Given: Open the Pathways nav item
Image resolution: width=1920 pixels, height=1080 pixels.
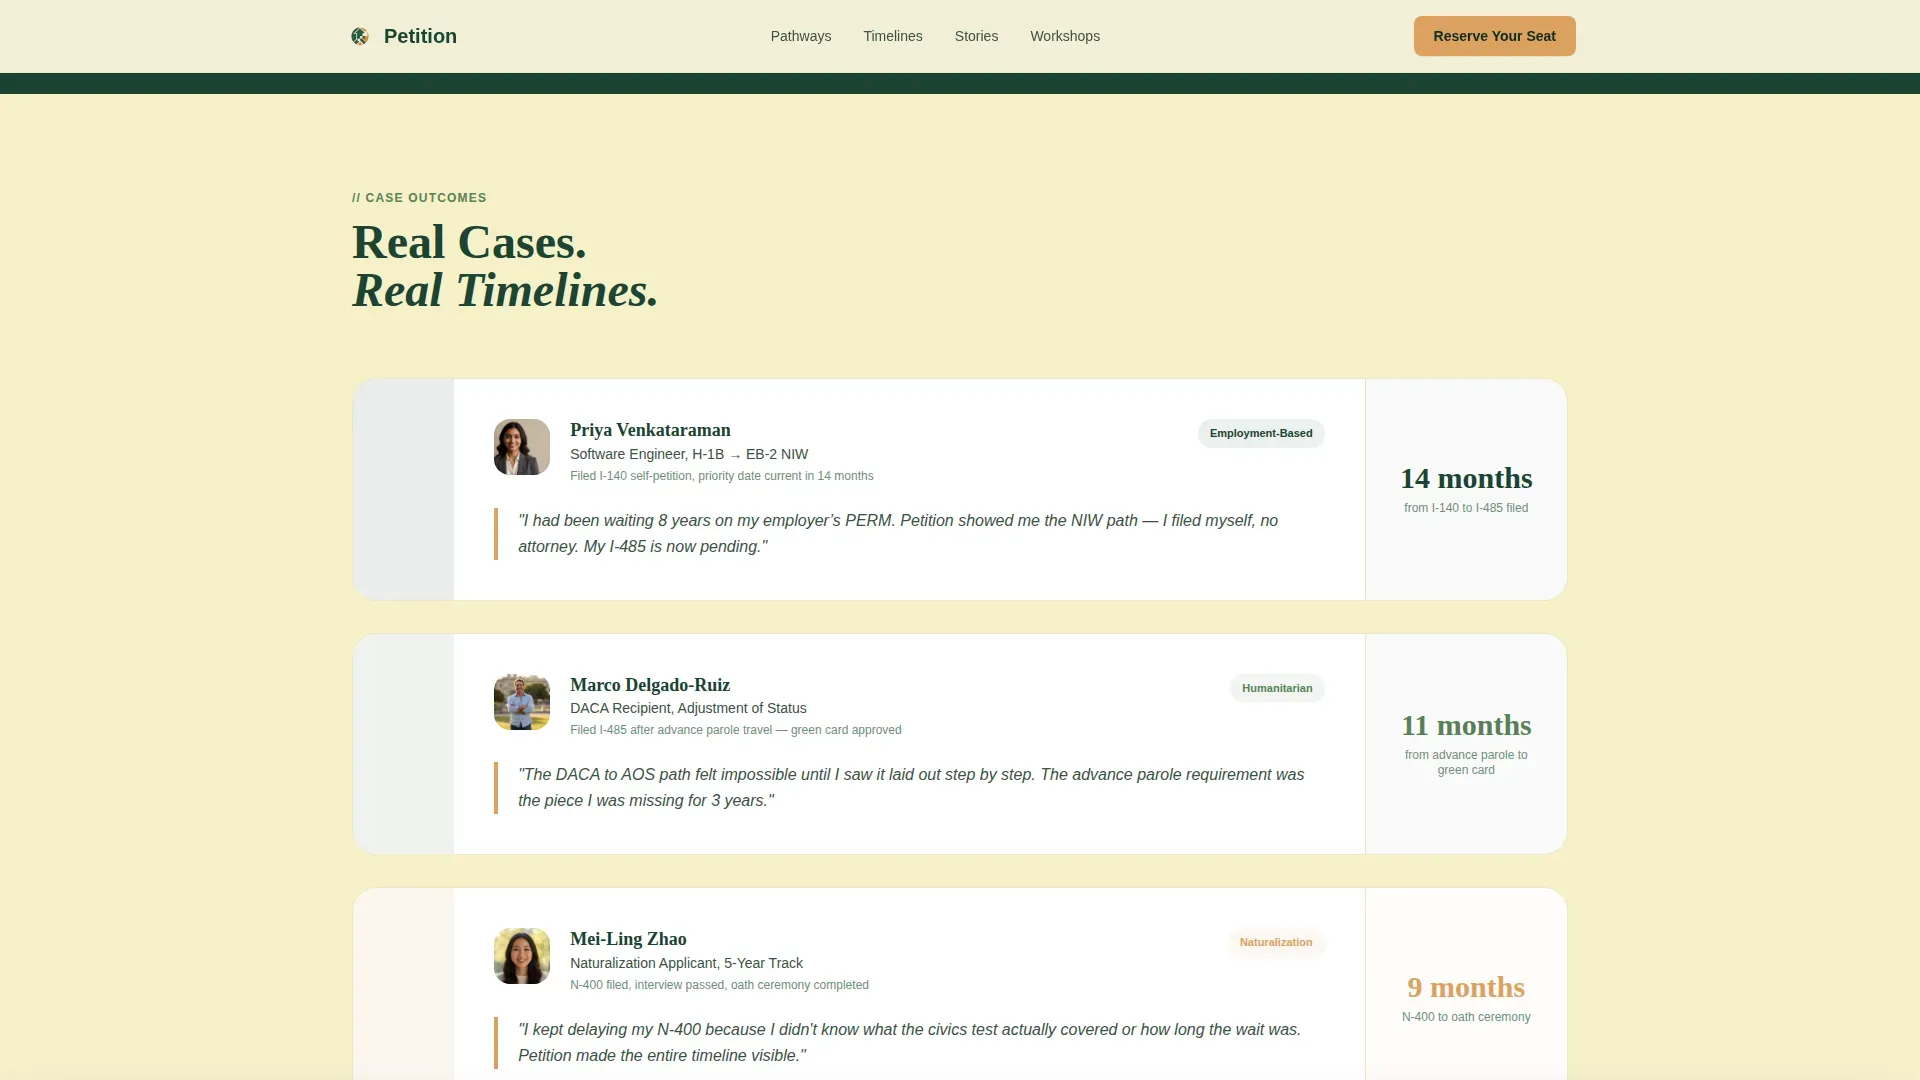Looking at the screenshot, I should [x=800, y=36].
